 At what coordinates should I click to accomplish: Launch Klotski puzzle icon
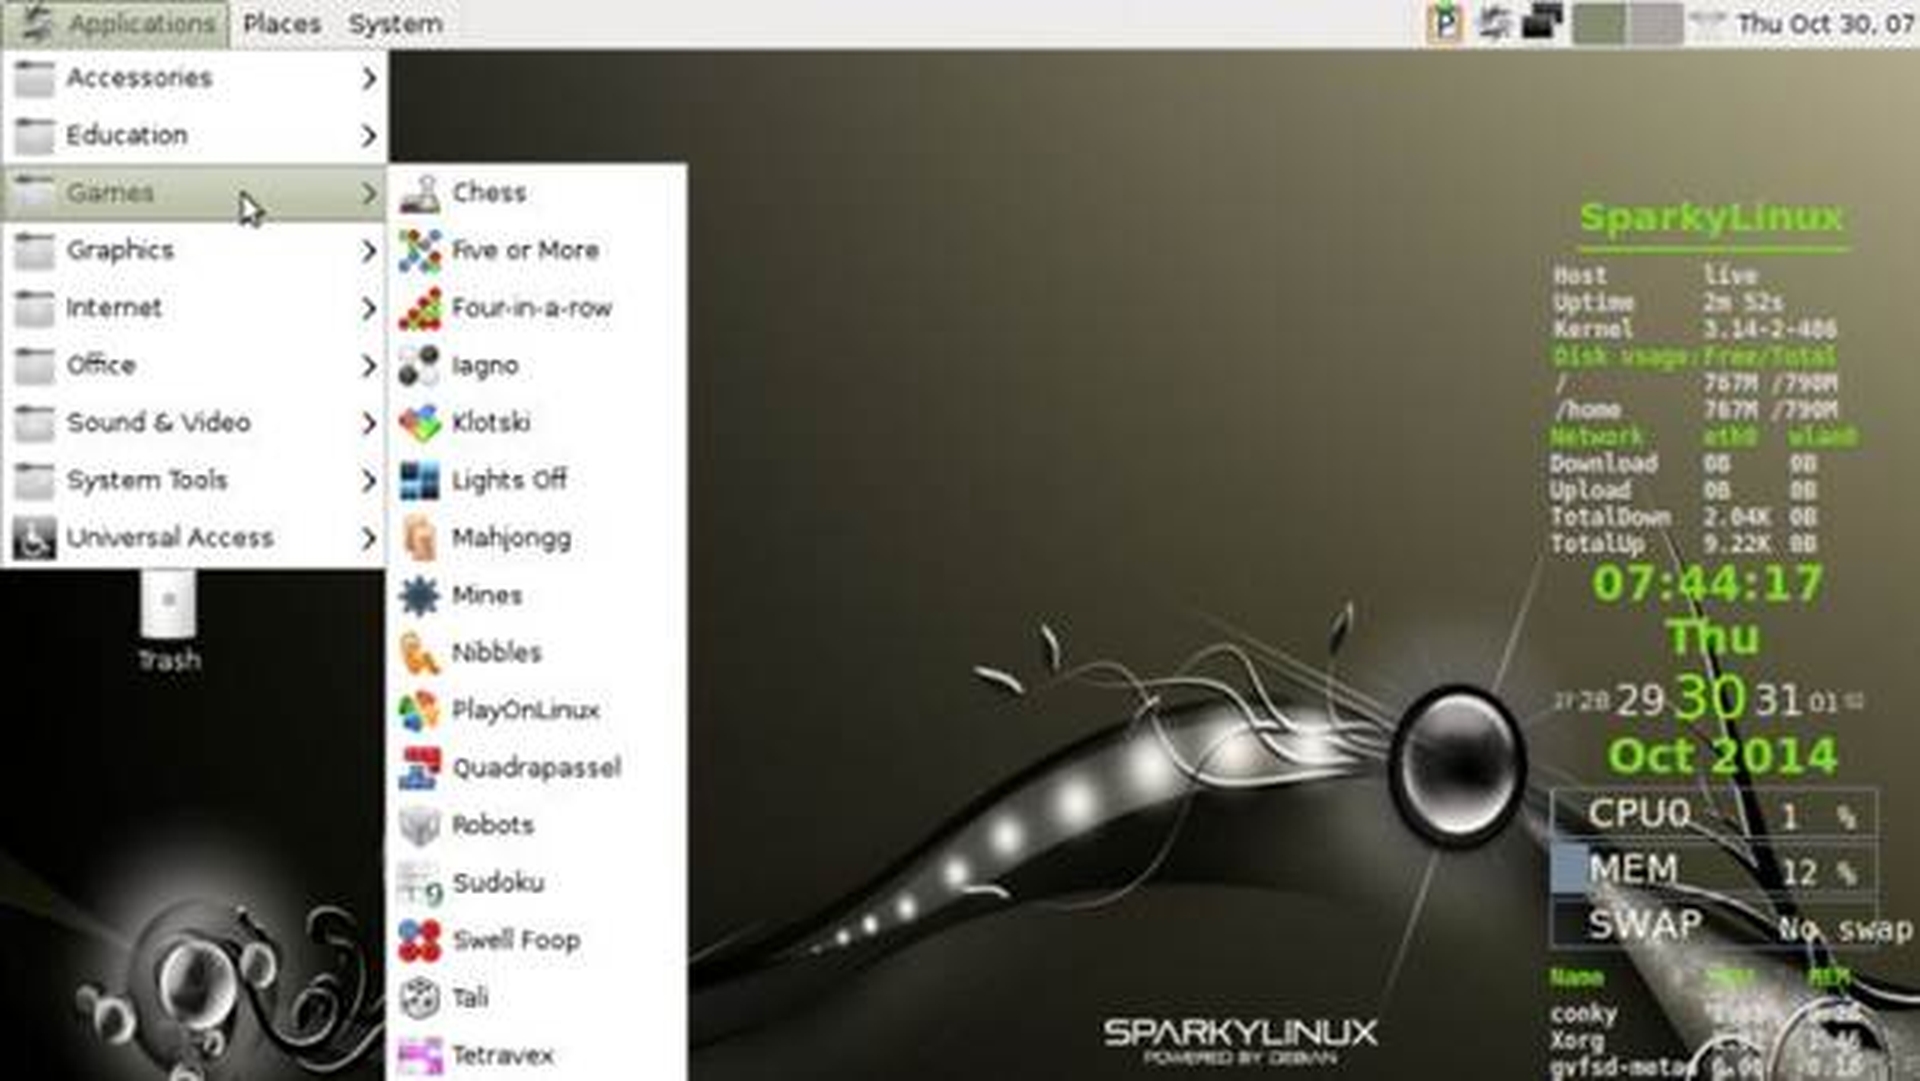coord(420,423)
